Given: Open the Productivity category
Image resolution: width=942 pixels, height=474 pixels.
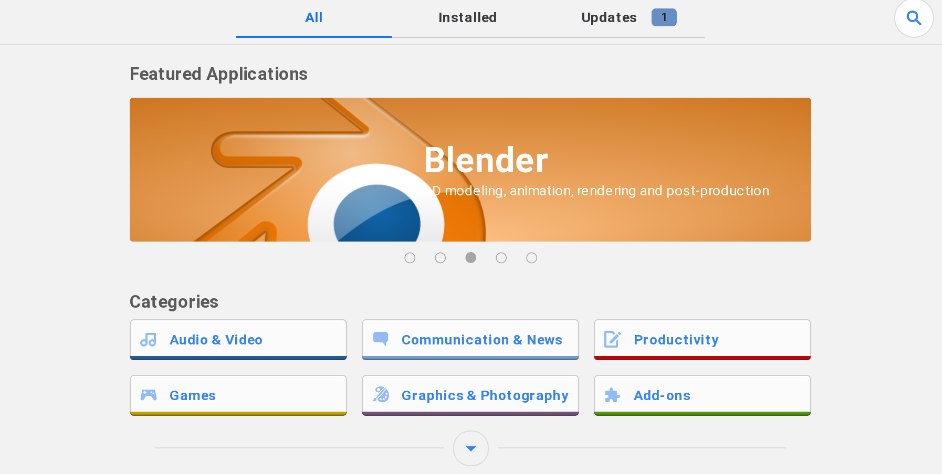Looking at the screenshot, I should click(702, 340).
